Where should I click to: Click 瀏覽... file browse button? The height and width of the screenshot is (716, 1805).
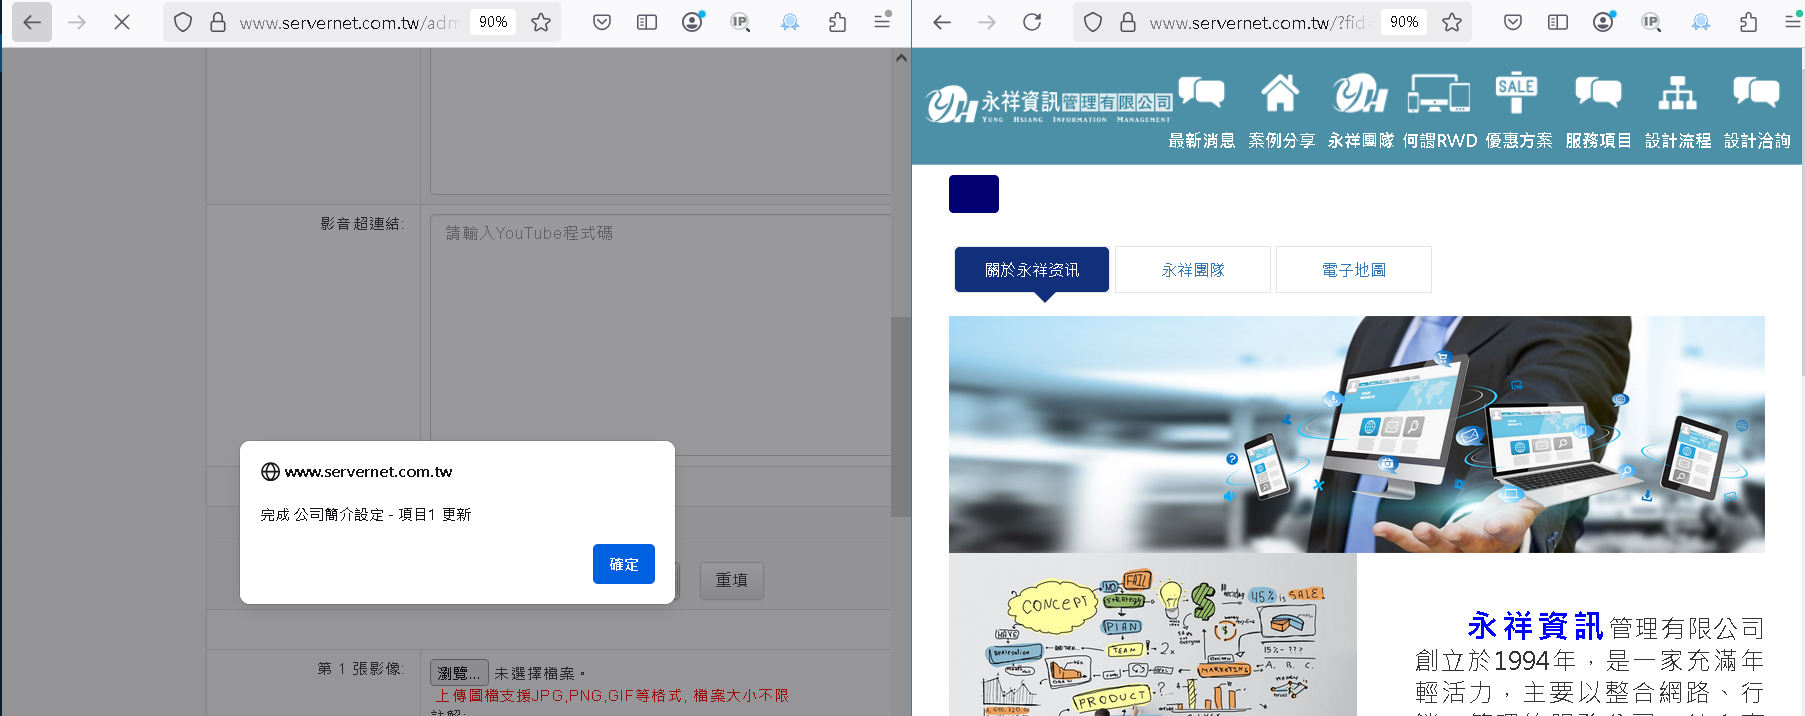pos(459,673)
